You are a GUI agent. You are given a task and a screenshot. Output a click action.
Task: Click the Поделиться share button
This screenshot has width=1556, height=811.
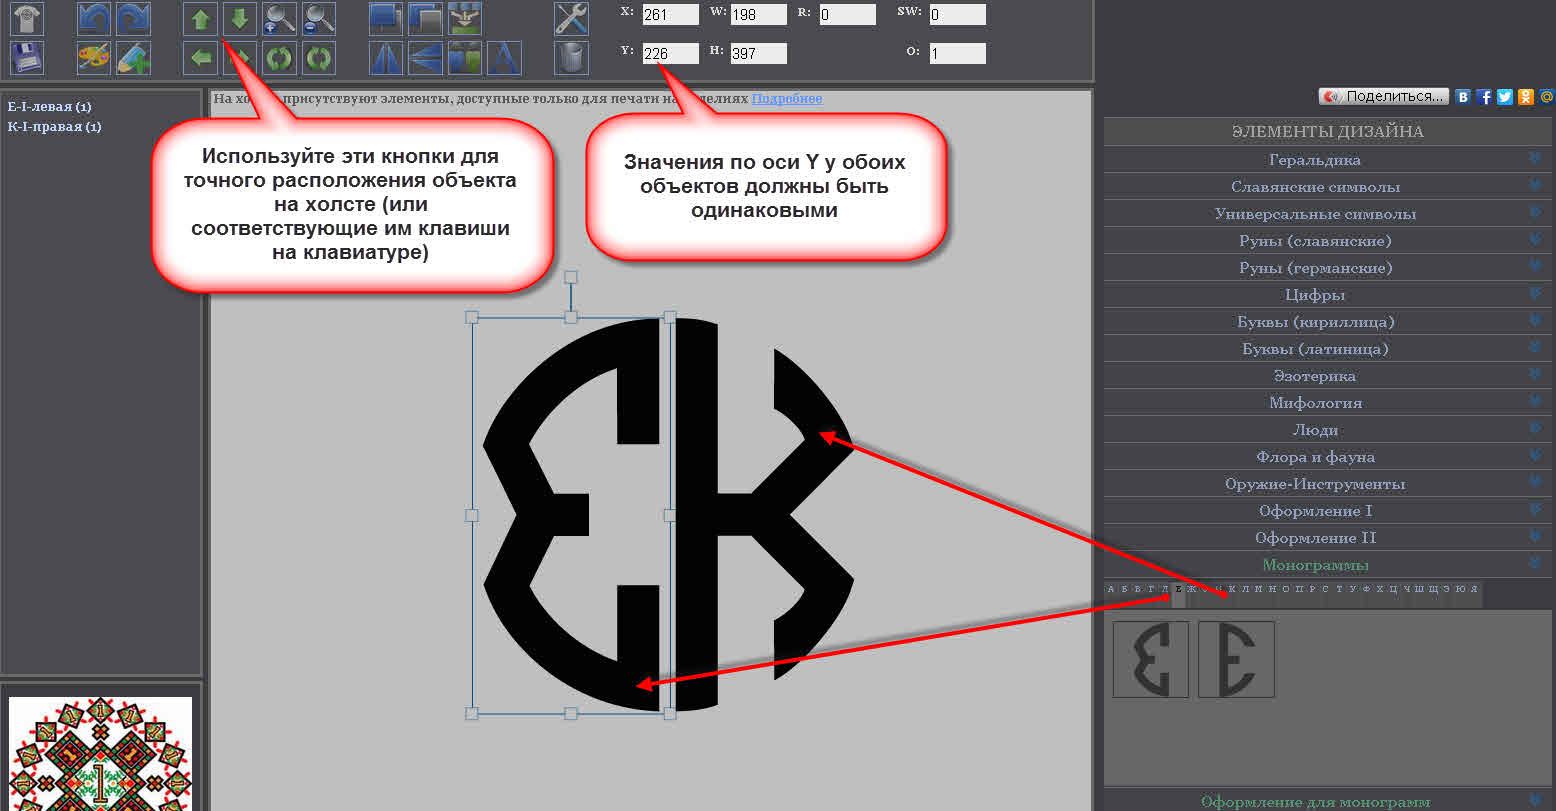click(1384, 97)
